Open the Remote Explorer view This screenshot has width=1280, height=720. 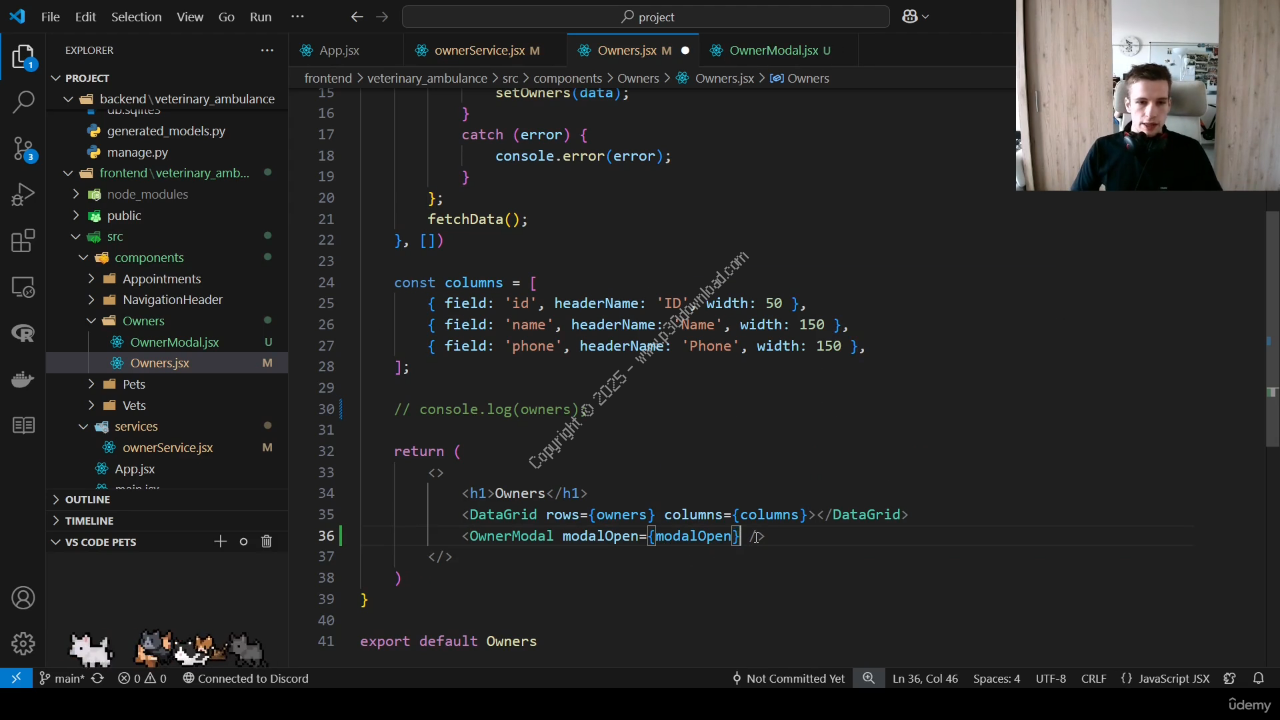(x=23, y=287)
